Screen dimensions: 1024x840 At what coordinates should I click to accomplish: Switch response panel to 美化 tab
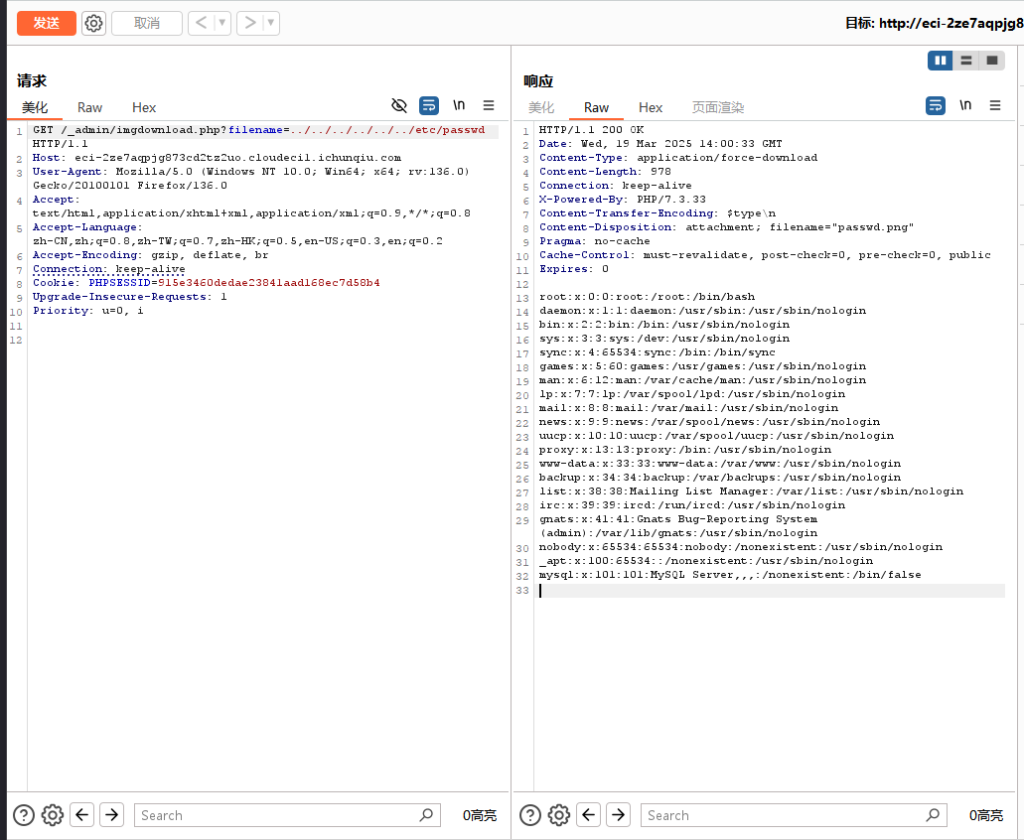click(x=541, y=107)
